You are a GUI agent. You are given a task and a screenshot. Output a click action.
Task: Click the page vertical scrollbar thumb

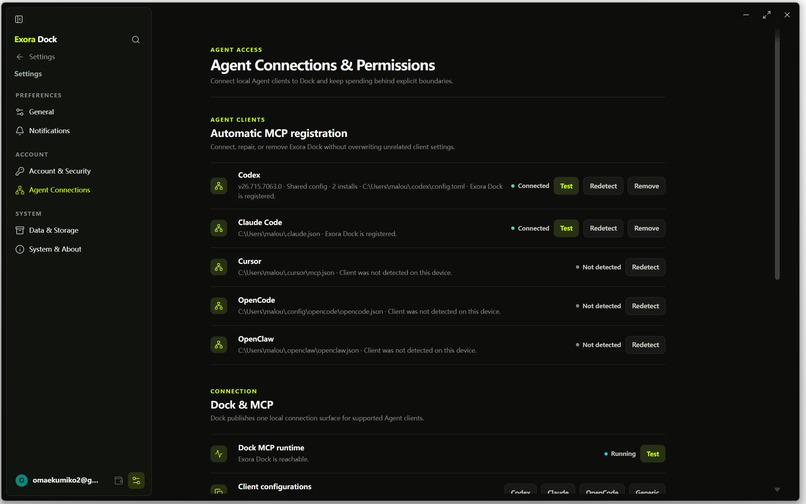pyautogui.click(x=777, y=154)
